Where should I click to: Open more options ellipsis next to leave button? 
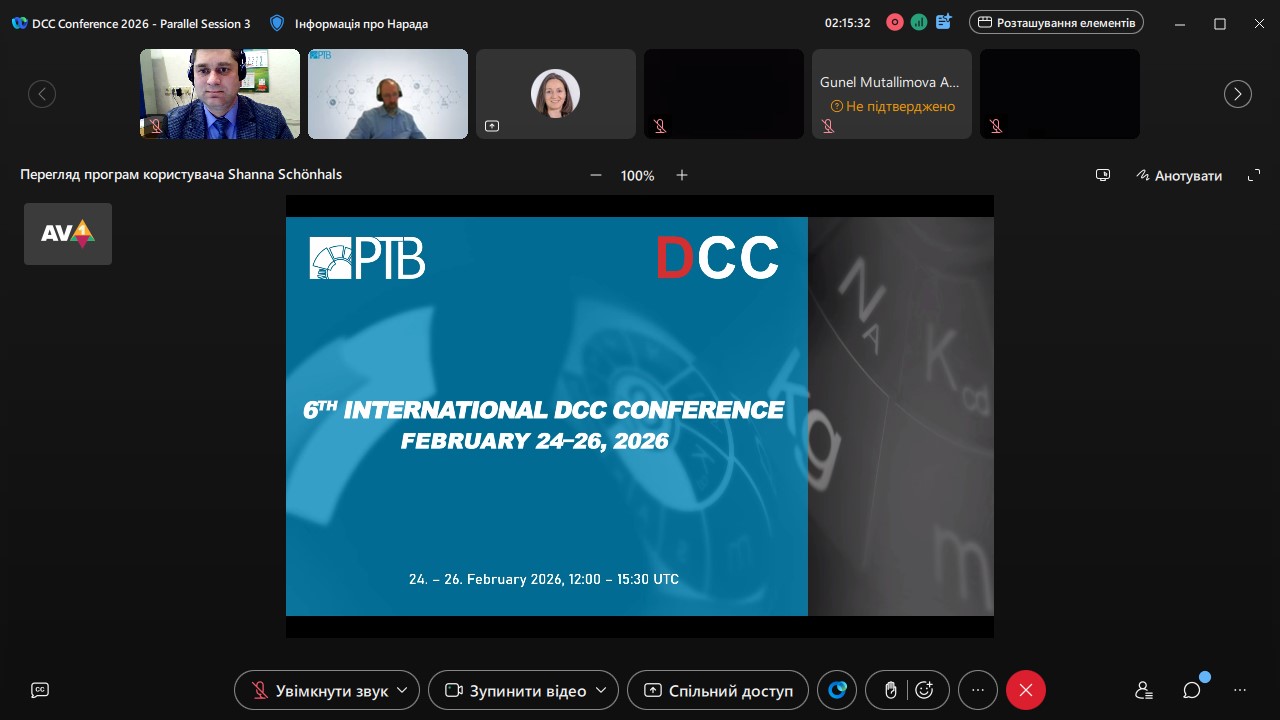[x=978, y=690]
